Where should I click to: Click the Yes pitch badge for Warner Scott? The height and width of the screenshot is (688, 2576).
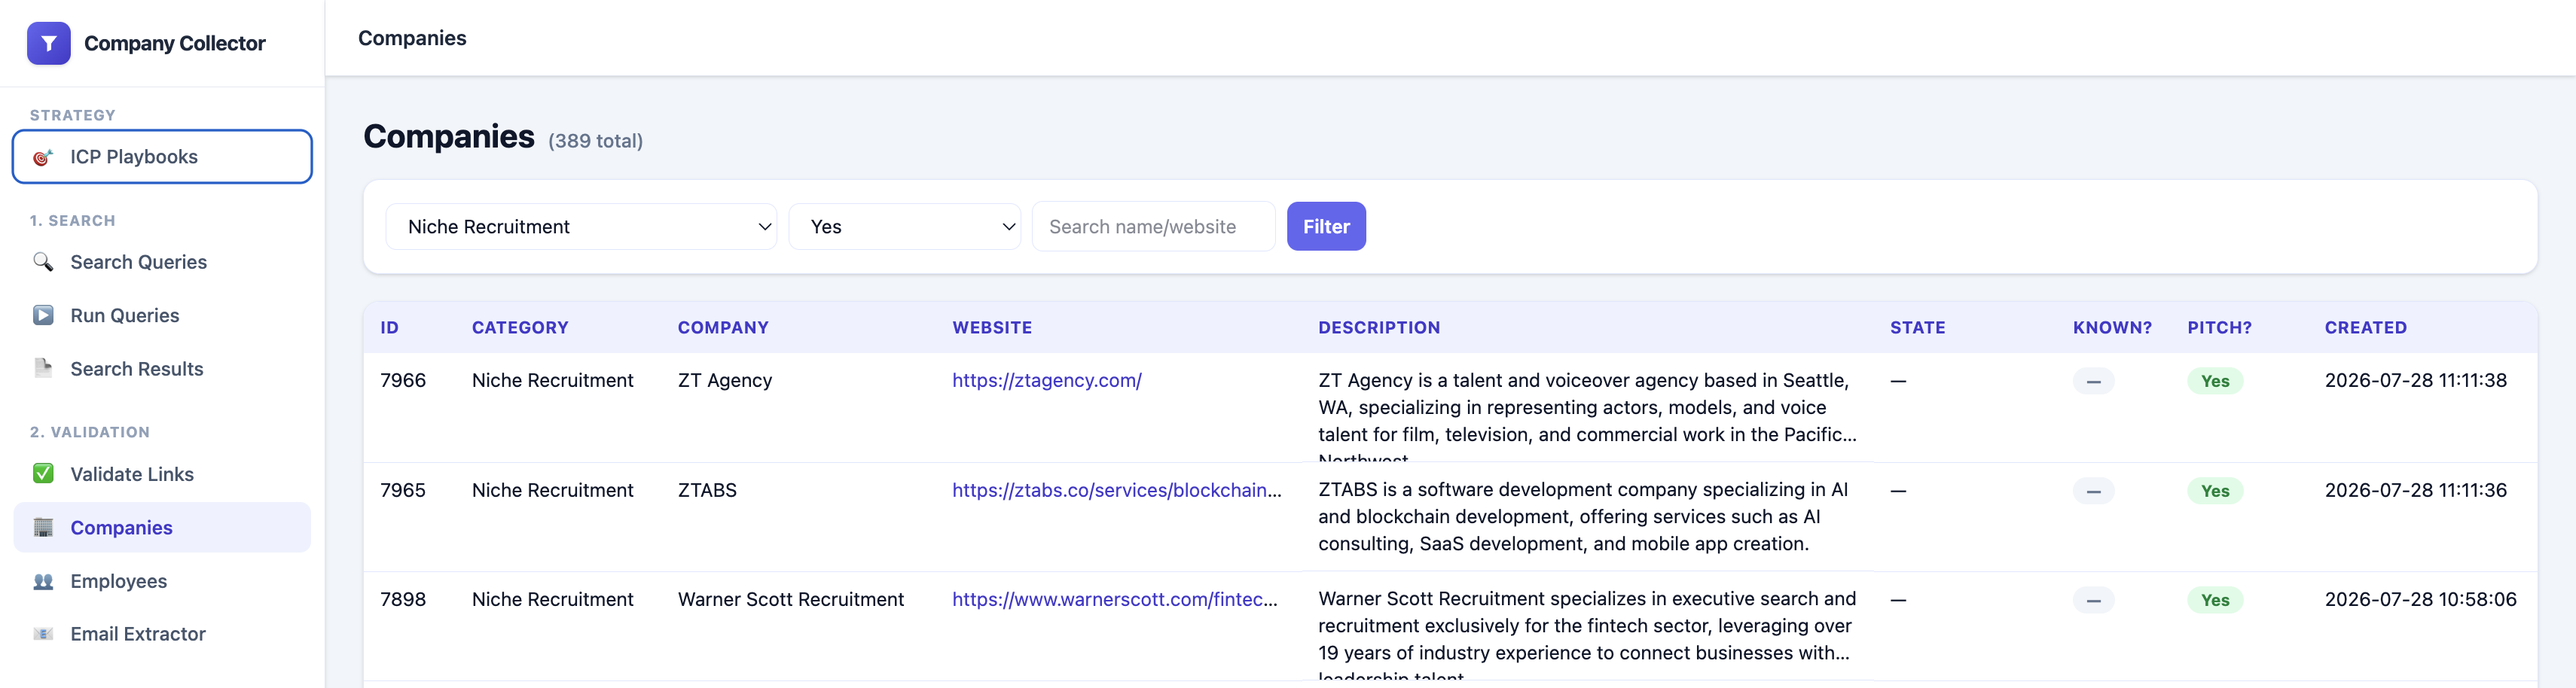point(2215,600)
